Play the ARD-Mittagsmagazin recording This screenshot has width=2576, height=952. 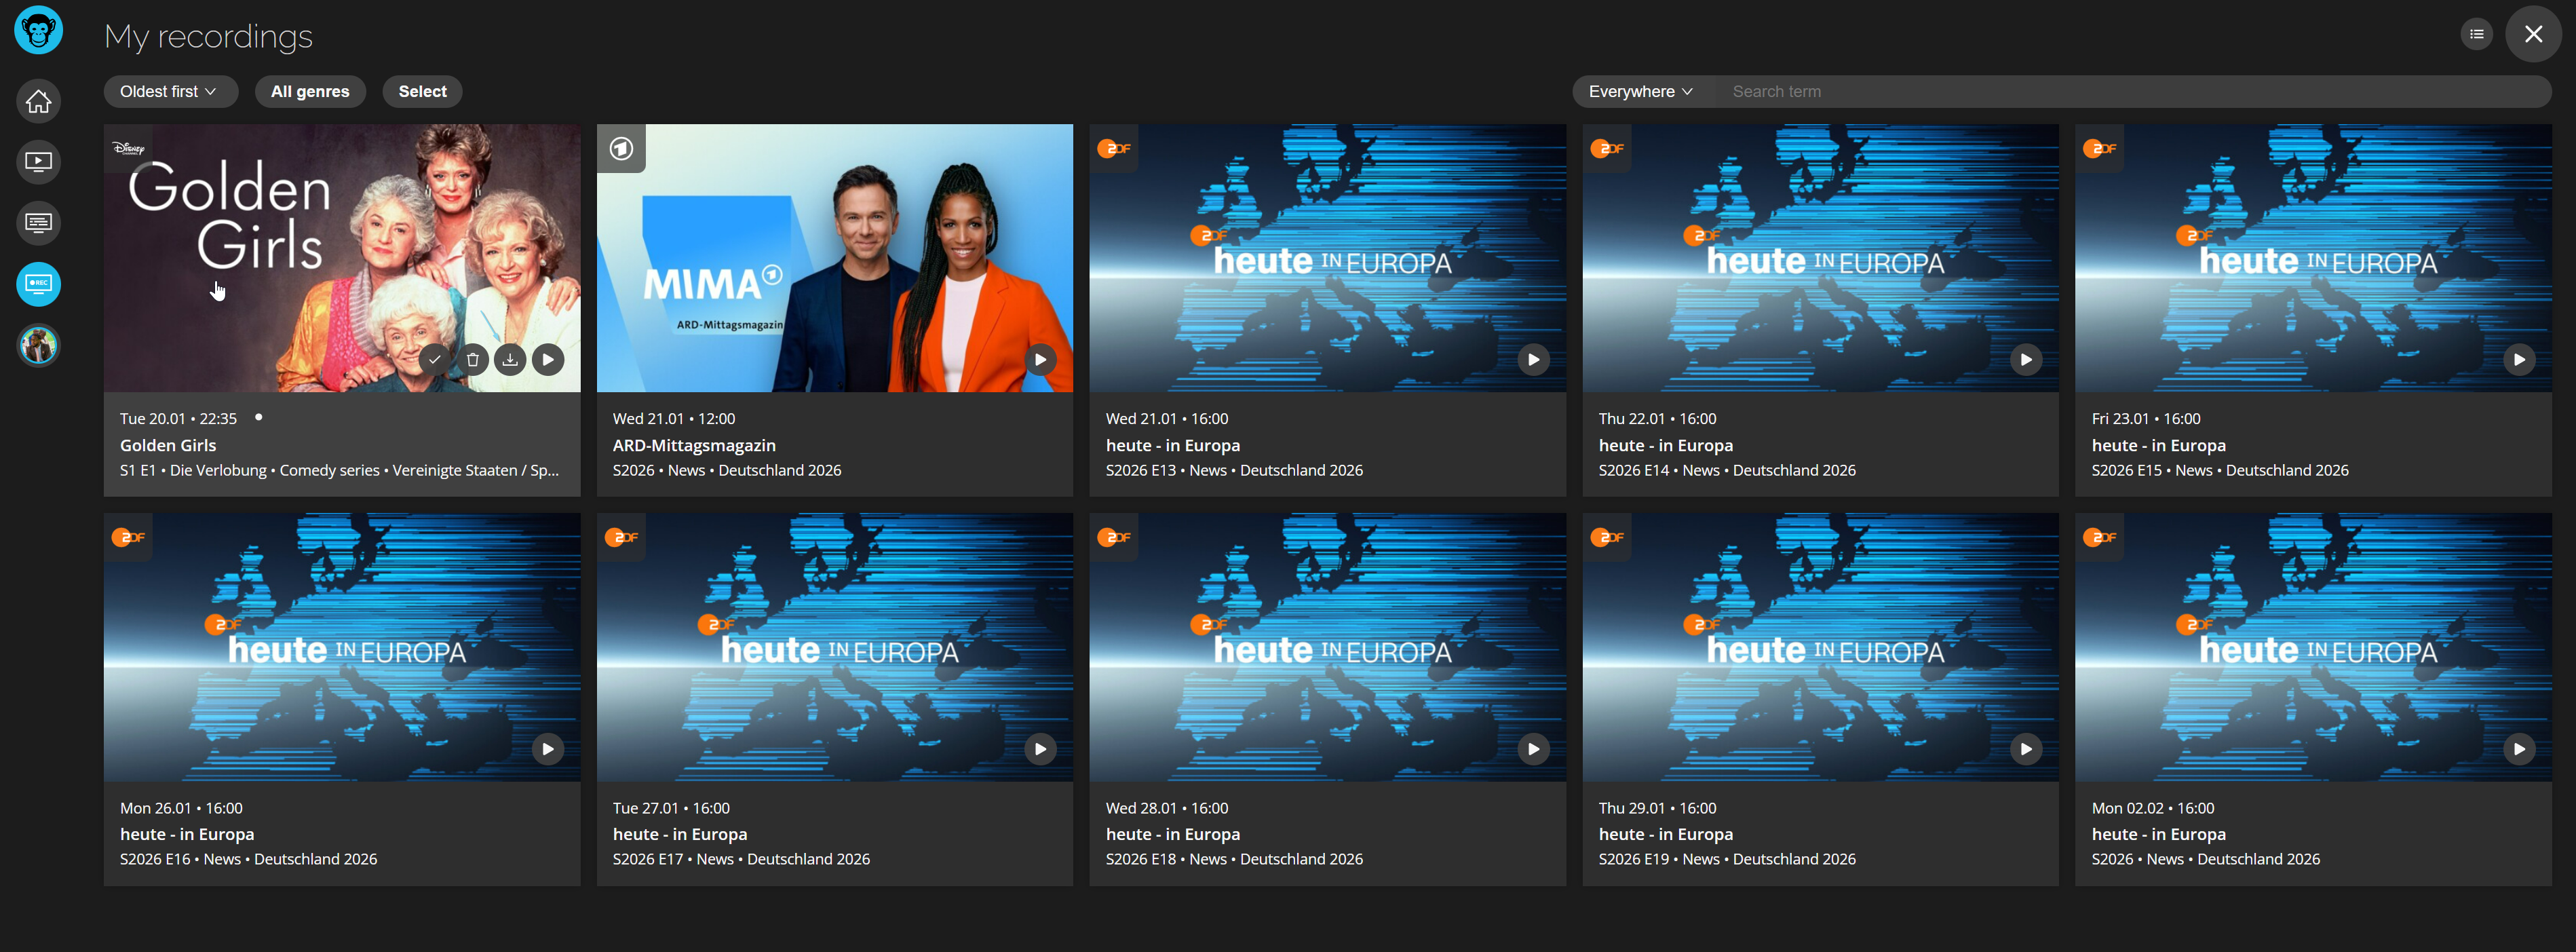[x=1040, y=360]
